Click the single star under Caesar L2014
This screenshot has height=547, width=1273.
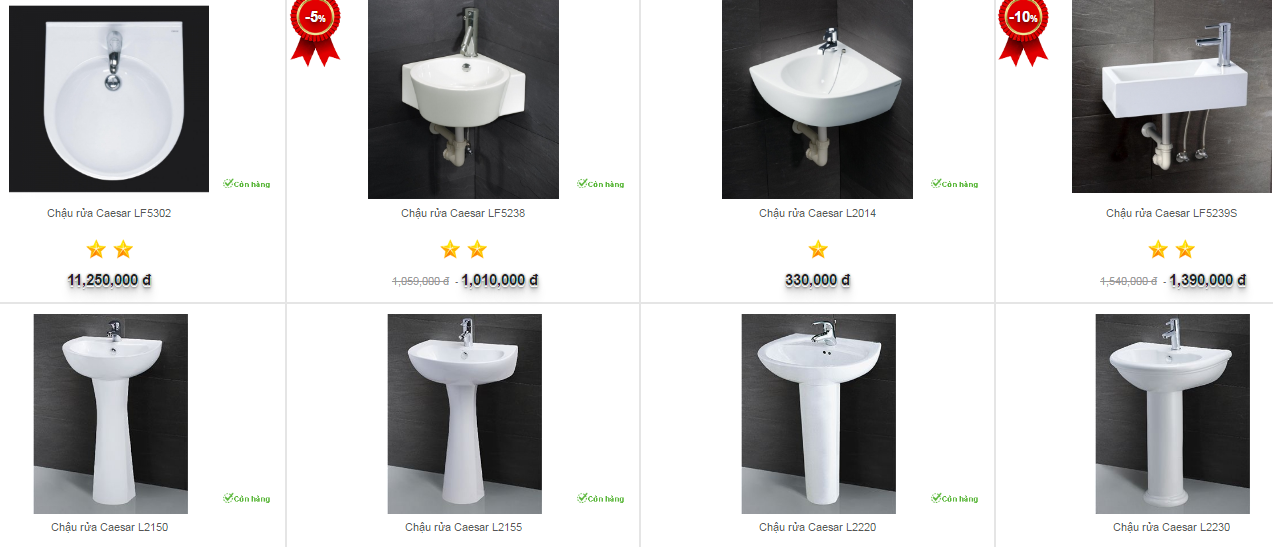(817, 249)
